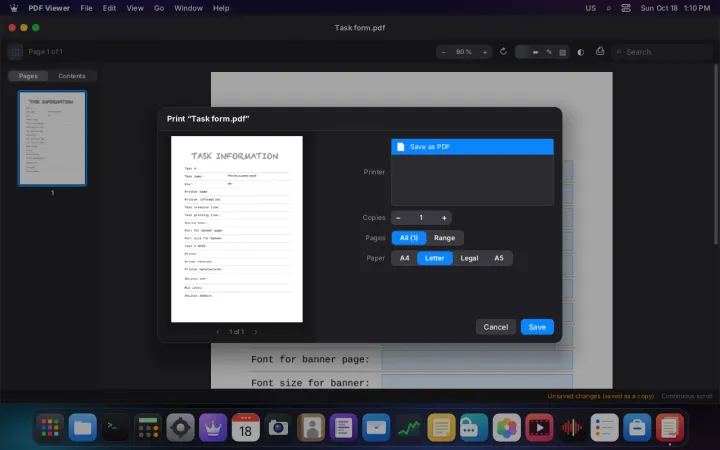Image resolution: width=720 pixels, height=450 pixels.
Task: Open the Reminders list app in dock
Action: tap(604, 428)
